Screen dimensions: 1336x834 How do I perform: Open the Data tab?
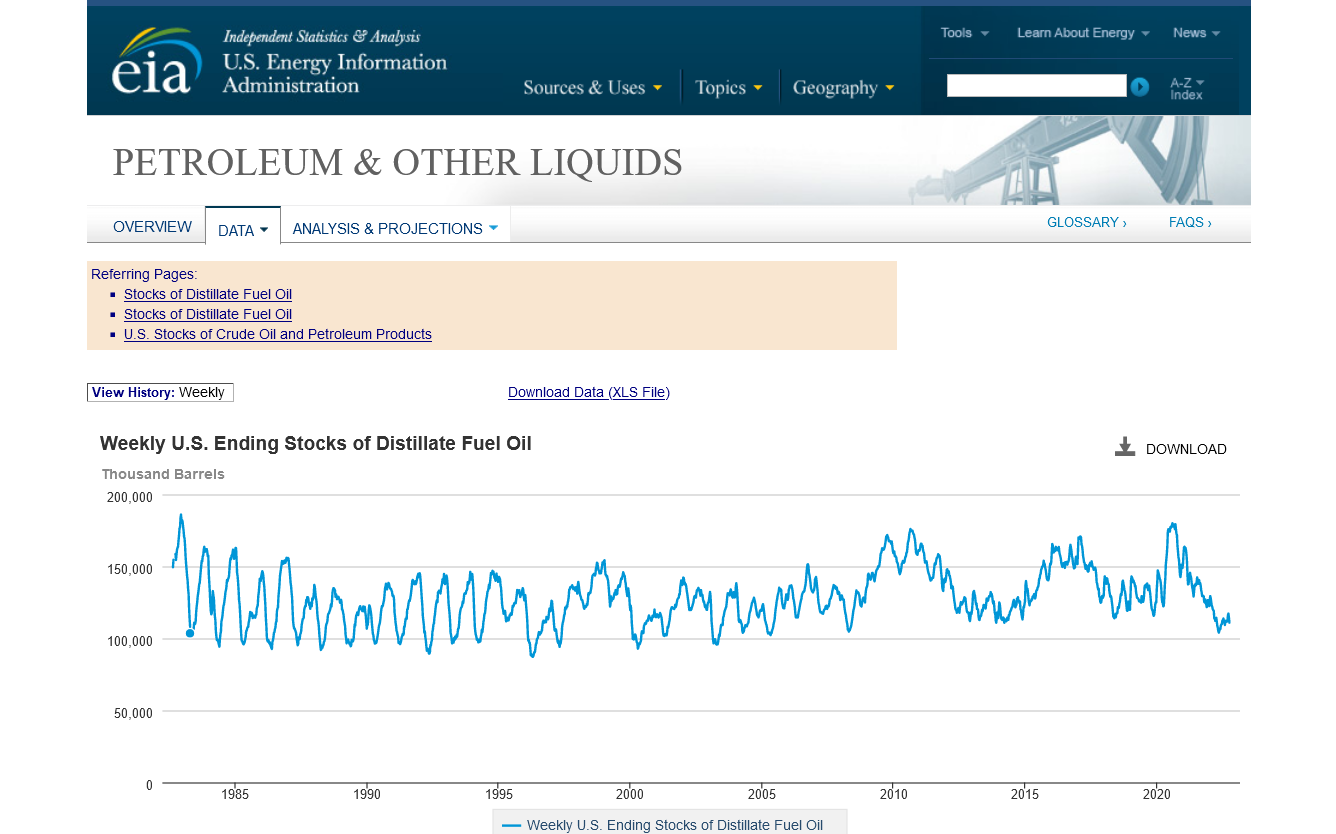click(242, 230)
